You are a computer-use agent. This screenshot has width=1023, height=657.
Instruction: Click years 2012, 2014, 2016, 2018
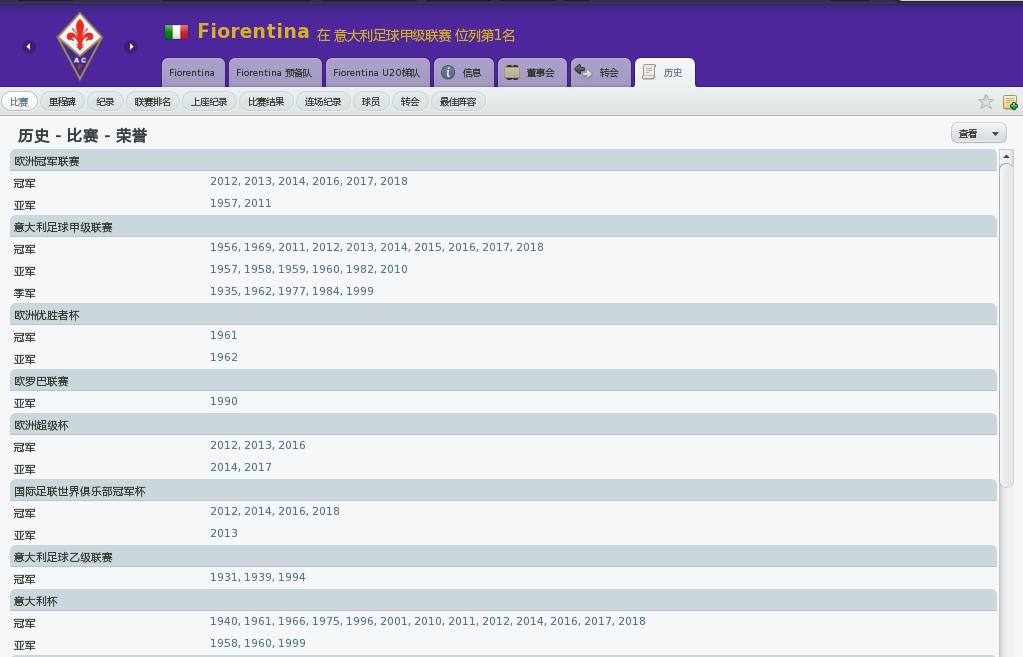[x=275, y=512]
